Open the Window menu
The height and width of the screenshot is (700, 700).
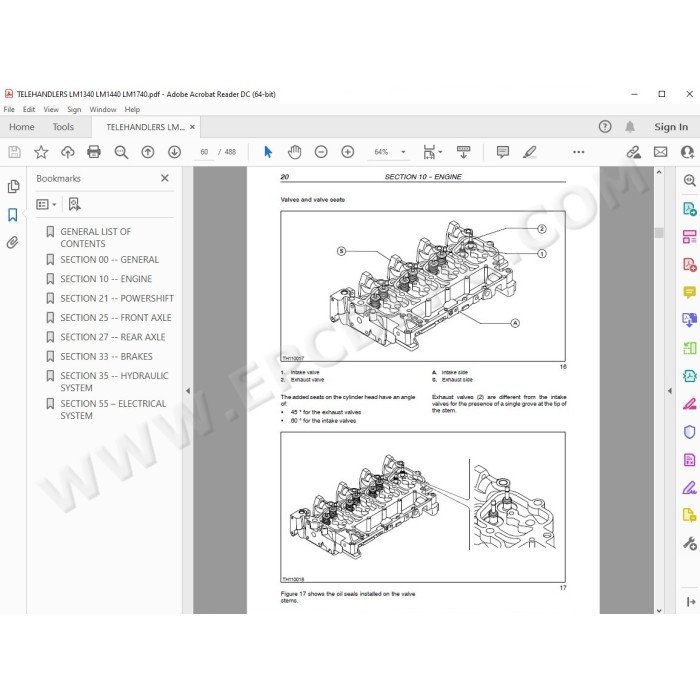point(103,109)
